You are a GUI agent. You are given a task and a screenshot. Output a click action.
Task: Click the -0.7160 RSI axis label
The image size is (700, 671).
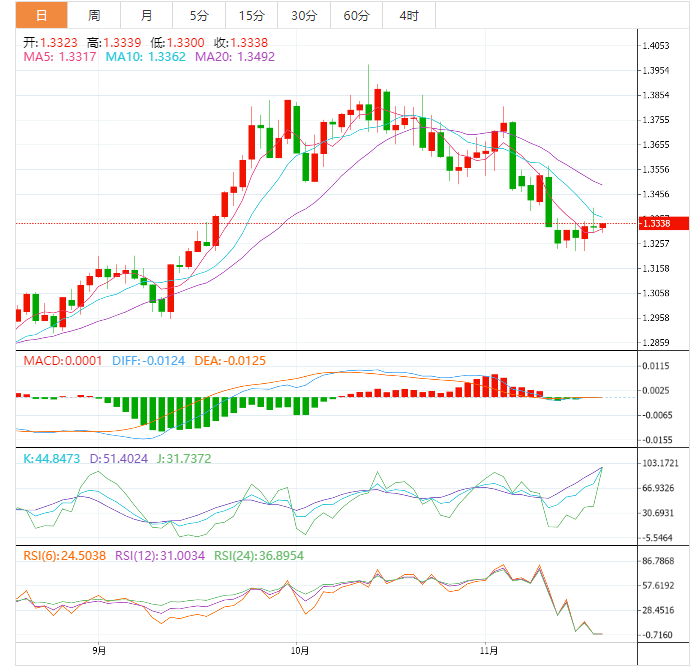click(x=657, y=635)
